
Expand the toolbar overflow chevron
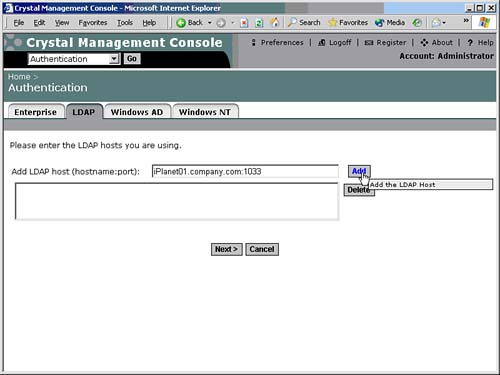(466, 21)
